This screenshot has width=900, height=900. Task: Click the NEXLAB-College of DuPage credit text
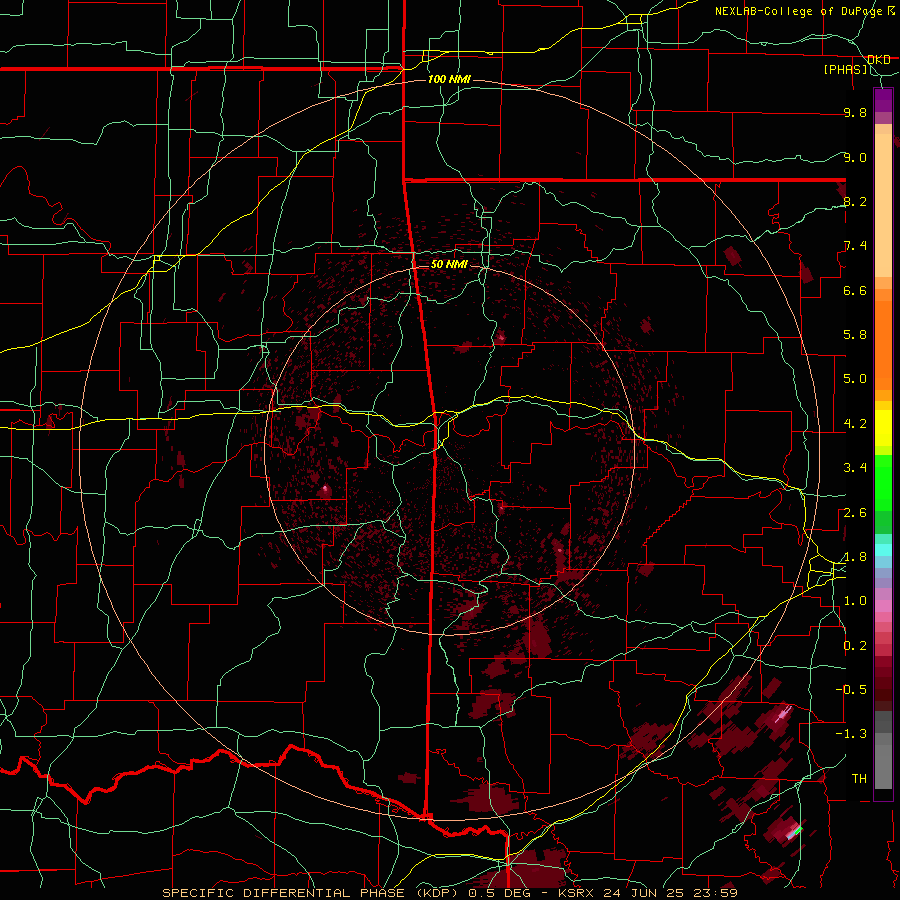tap(800, 11)
